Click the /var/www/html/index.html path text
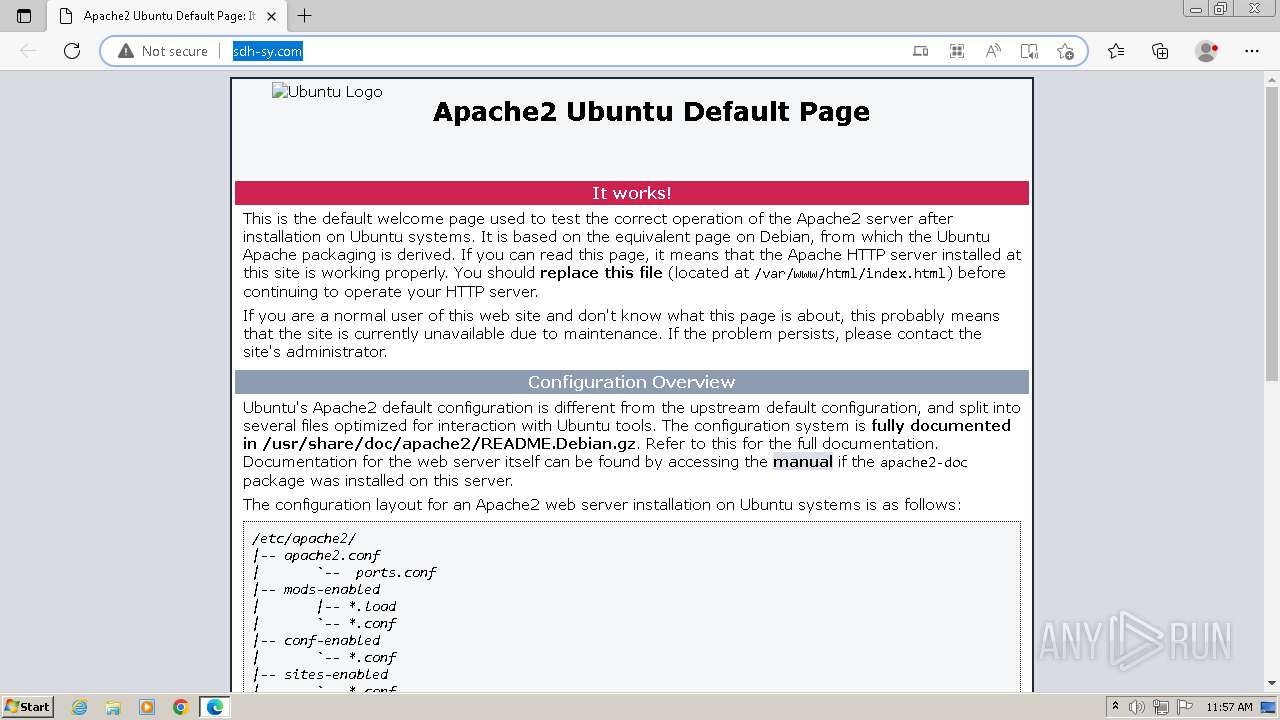The image size is (1280, 720). (x=851, y=273)
